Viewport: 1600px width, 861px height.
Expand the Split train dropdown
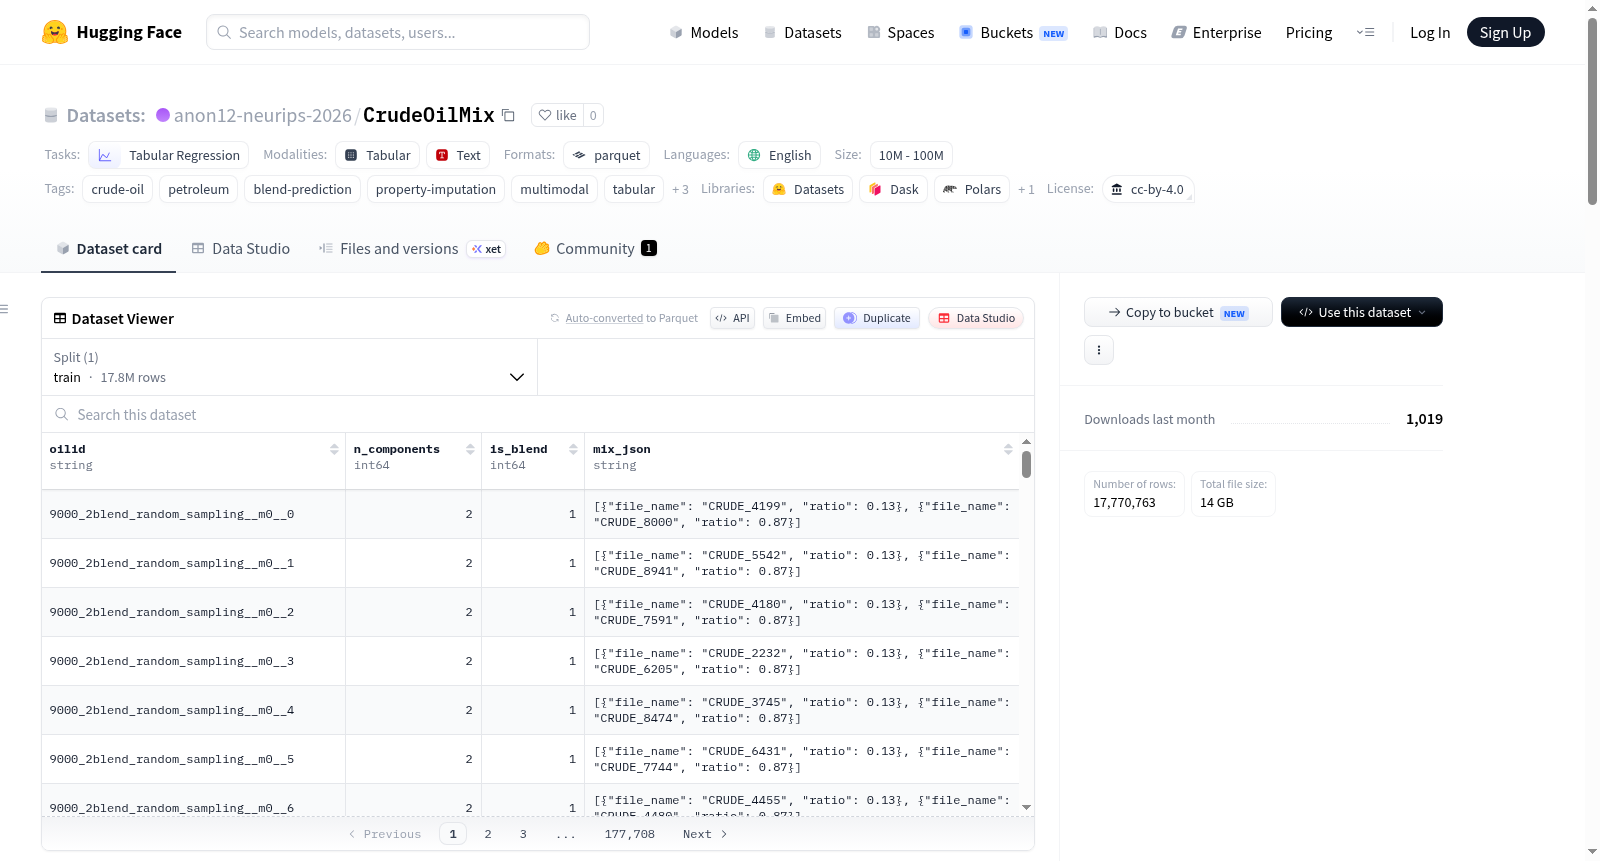tap(290, 367)
